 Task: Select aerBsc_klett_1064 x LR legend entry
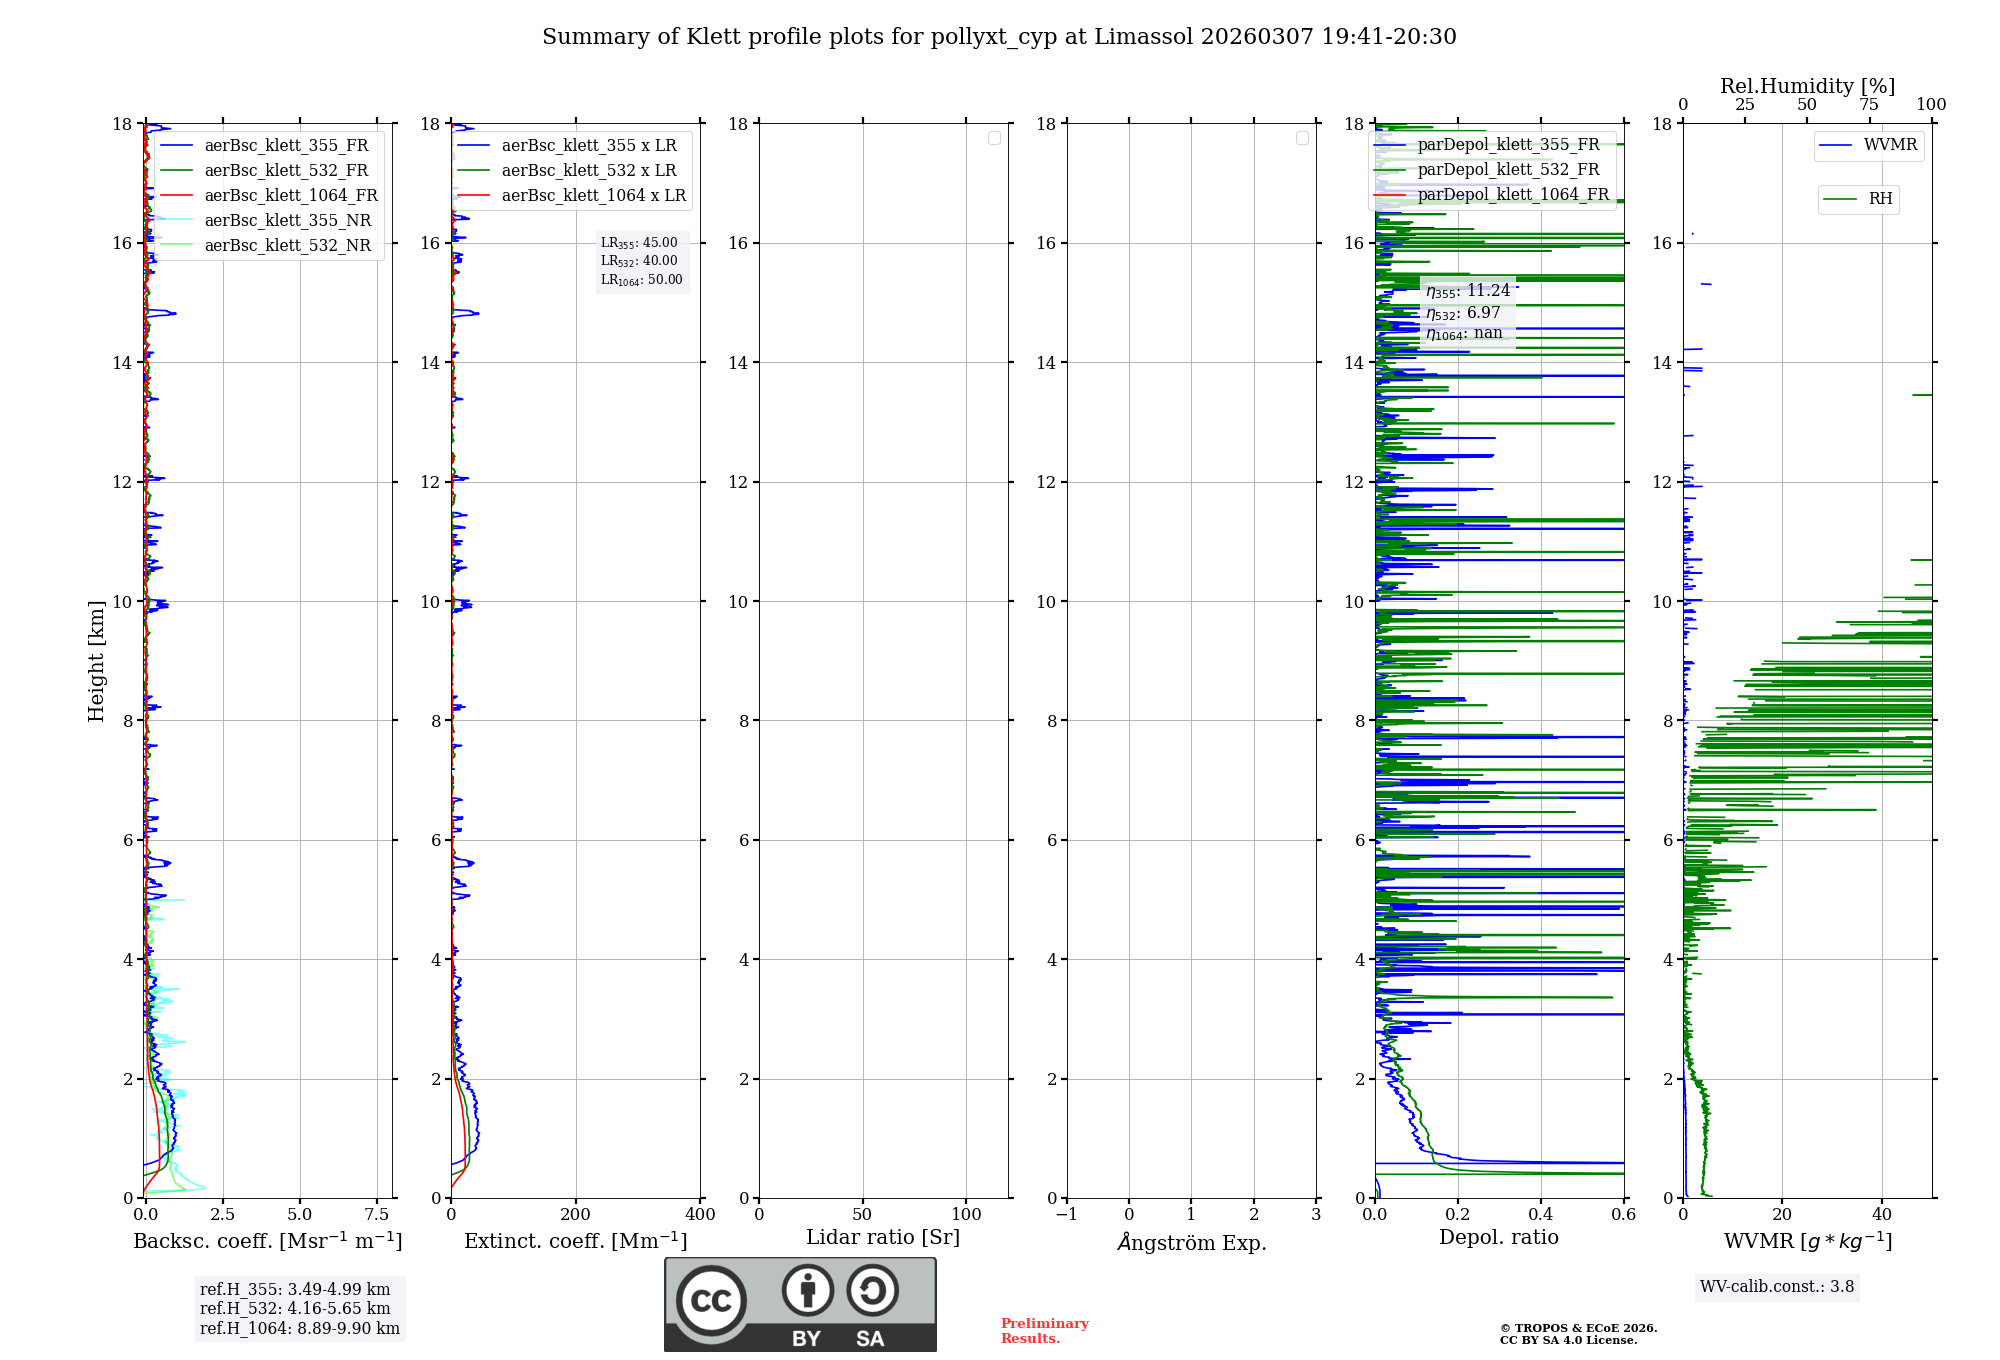tap(593, 195)
